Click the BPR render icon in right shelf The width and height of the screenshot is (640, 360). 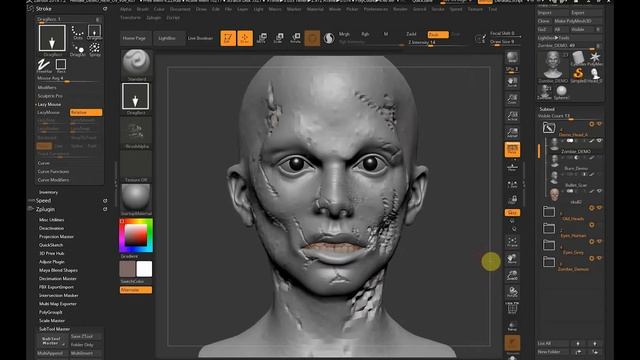pyautogui.click(x=512, y=58)
